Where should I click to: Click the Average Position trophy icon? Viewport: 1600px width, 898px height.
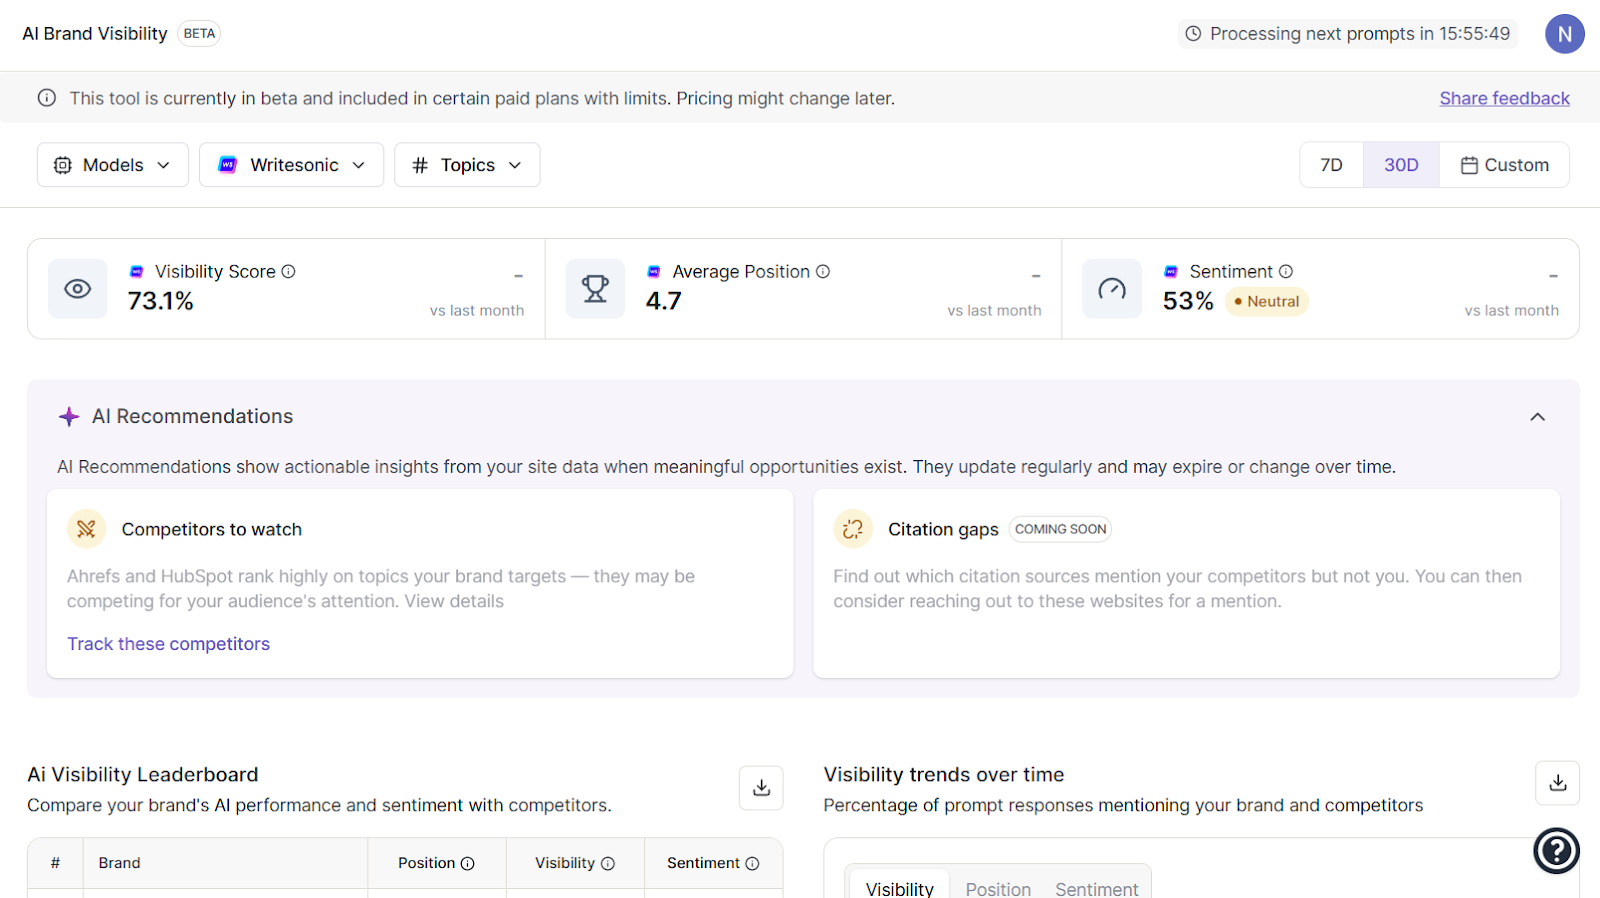[595, 289]
